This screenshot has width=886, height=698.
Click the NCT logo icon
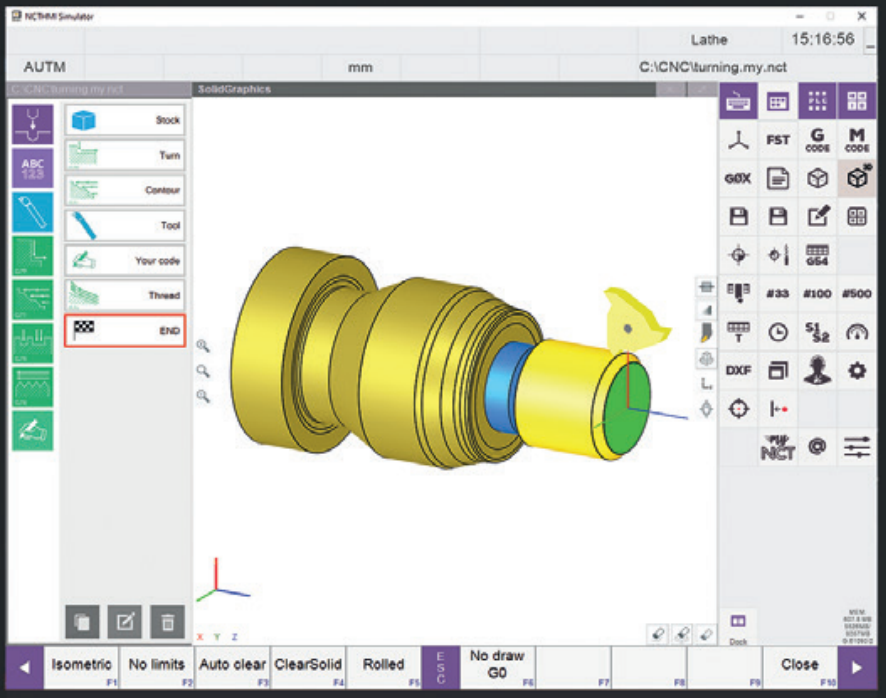(778, 447)
